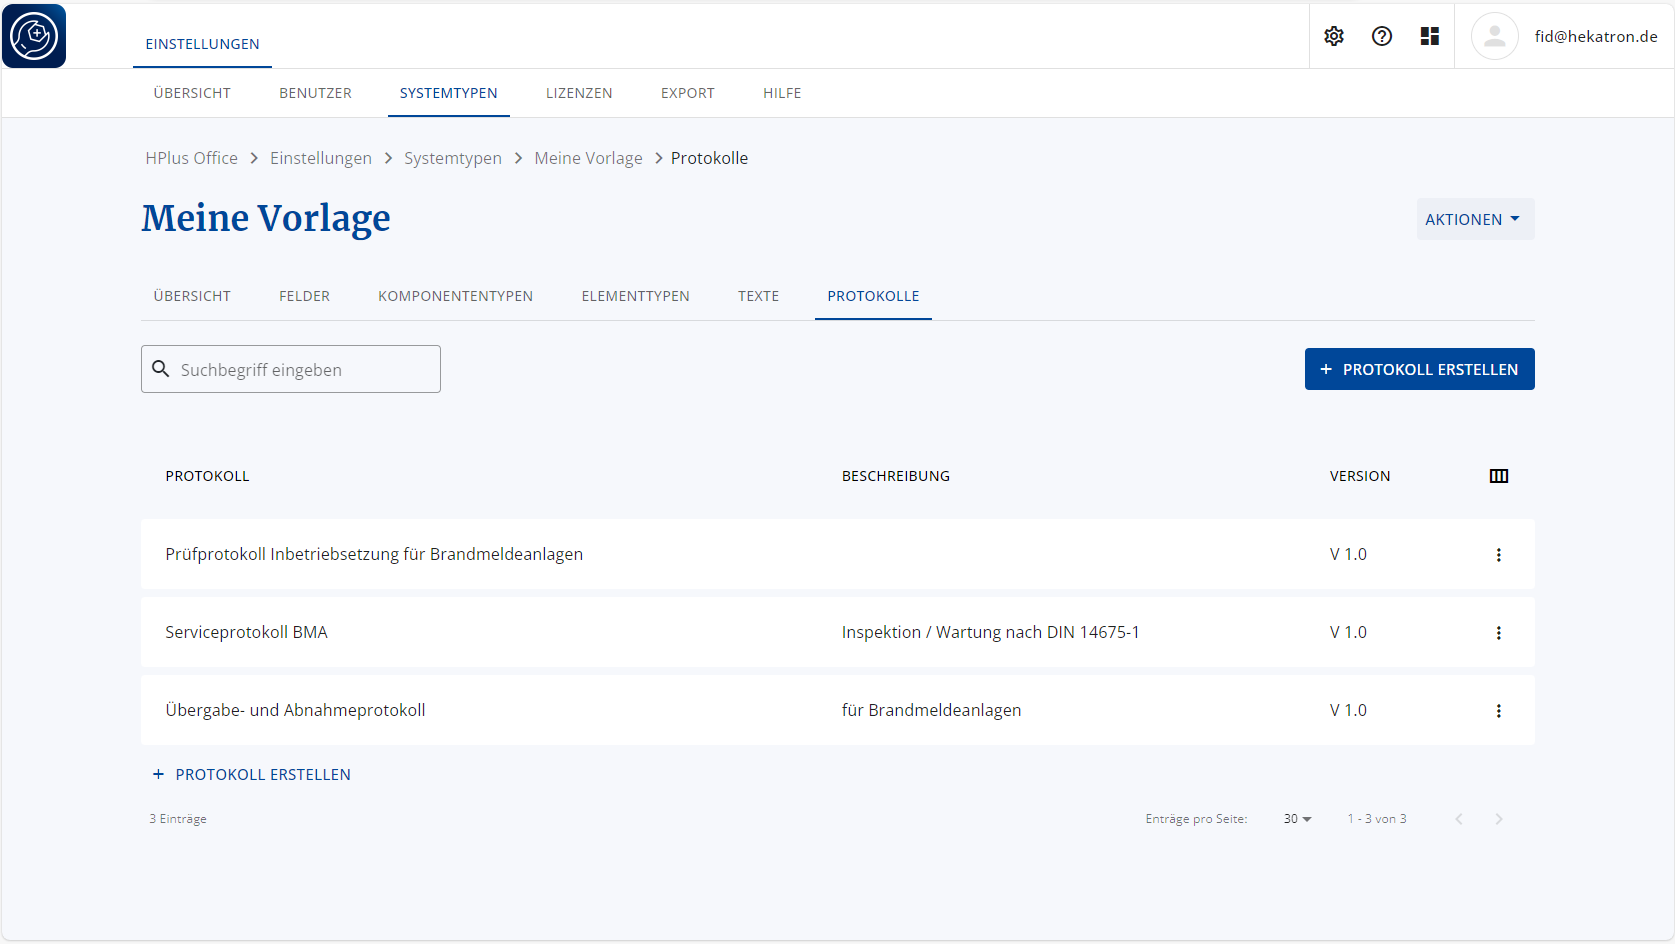The width and height of the screenshot is (1675, 944).
Task: Click description für Brandmeldeanlagen
Action: pyautogui.click(x=931, y=710)
